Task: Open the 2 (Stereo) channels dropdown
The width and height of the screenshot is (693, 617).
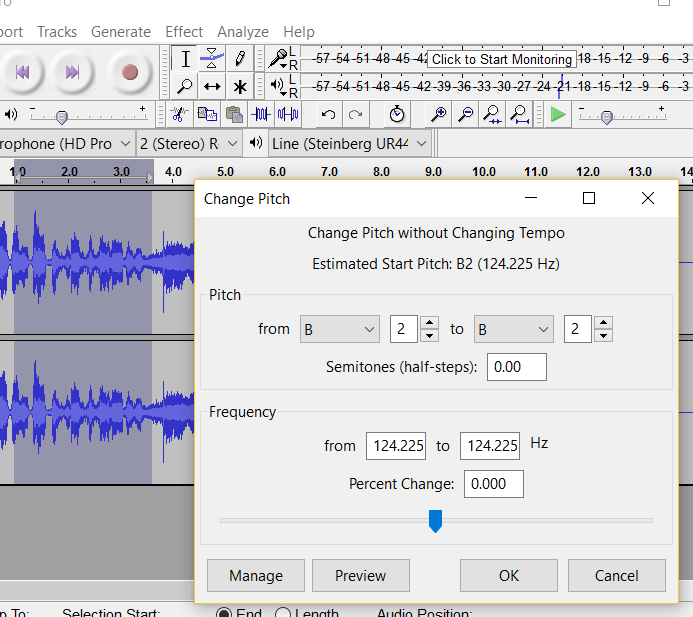Action: 189,144
